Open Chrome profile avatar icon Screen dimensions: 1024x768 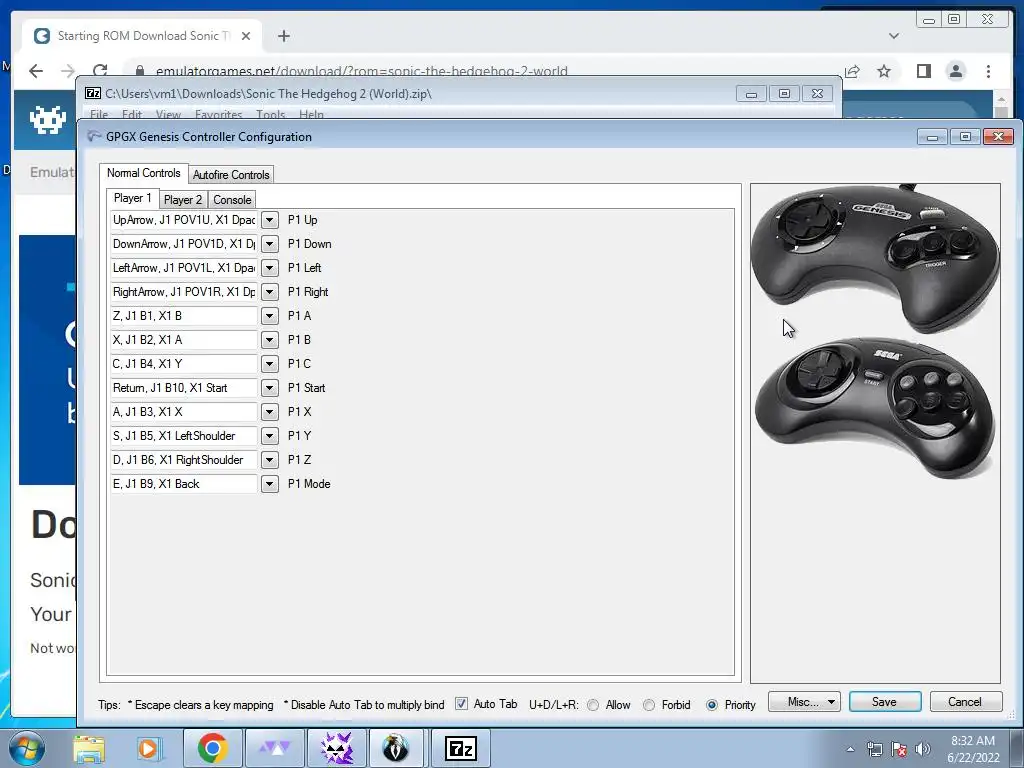coord(955,71)
